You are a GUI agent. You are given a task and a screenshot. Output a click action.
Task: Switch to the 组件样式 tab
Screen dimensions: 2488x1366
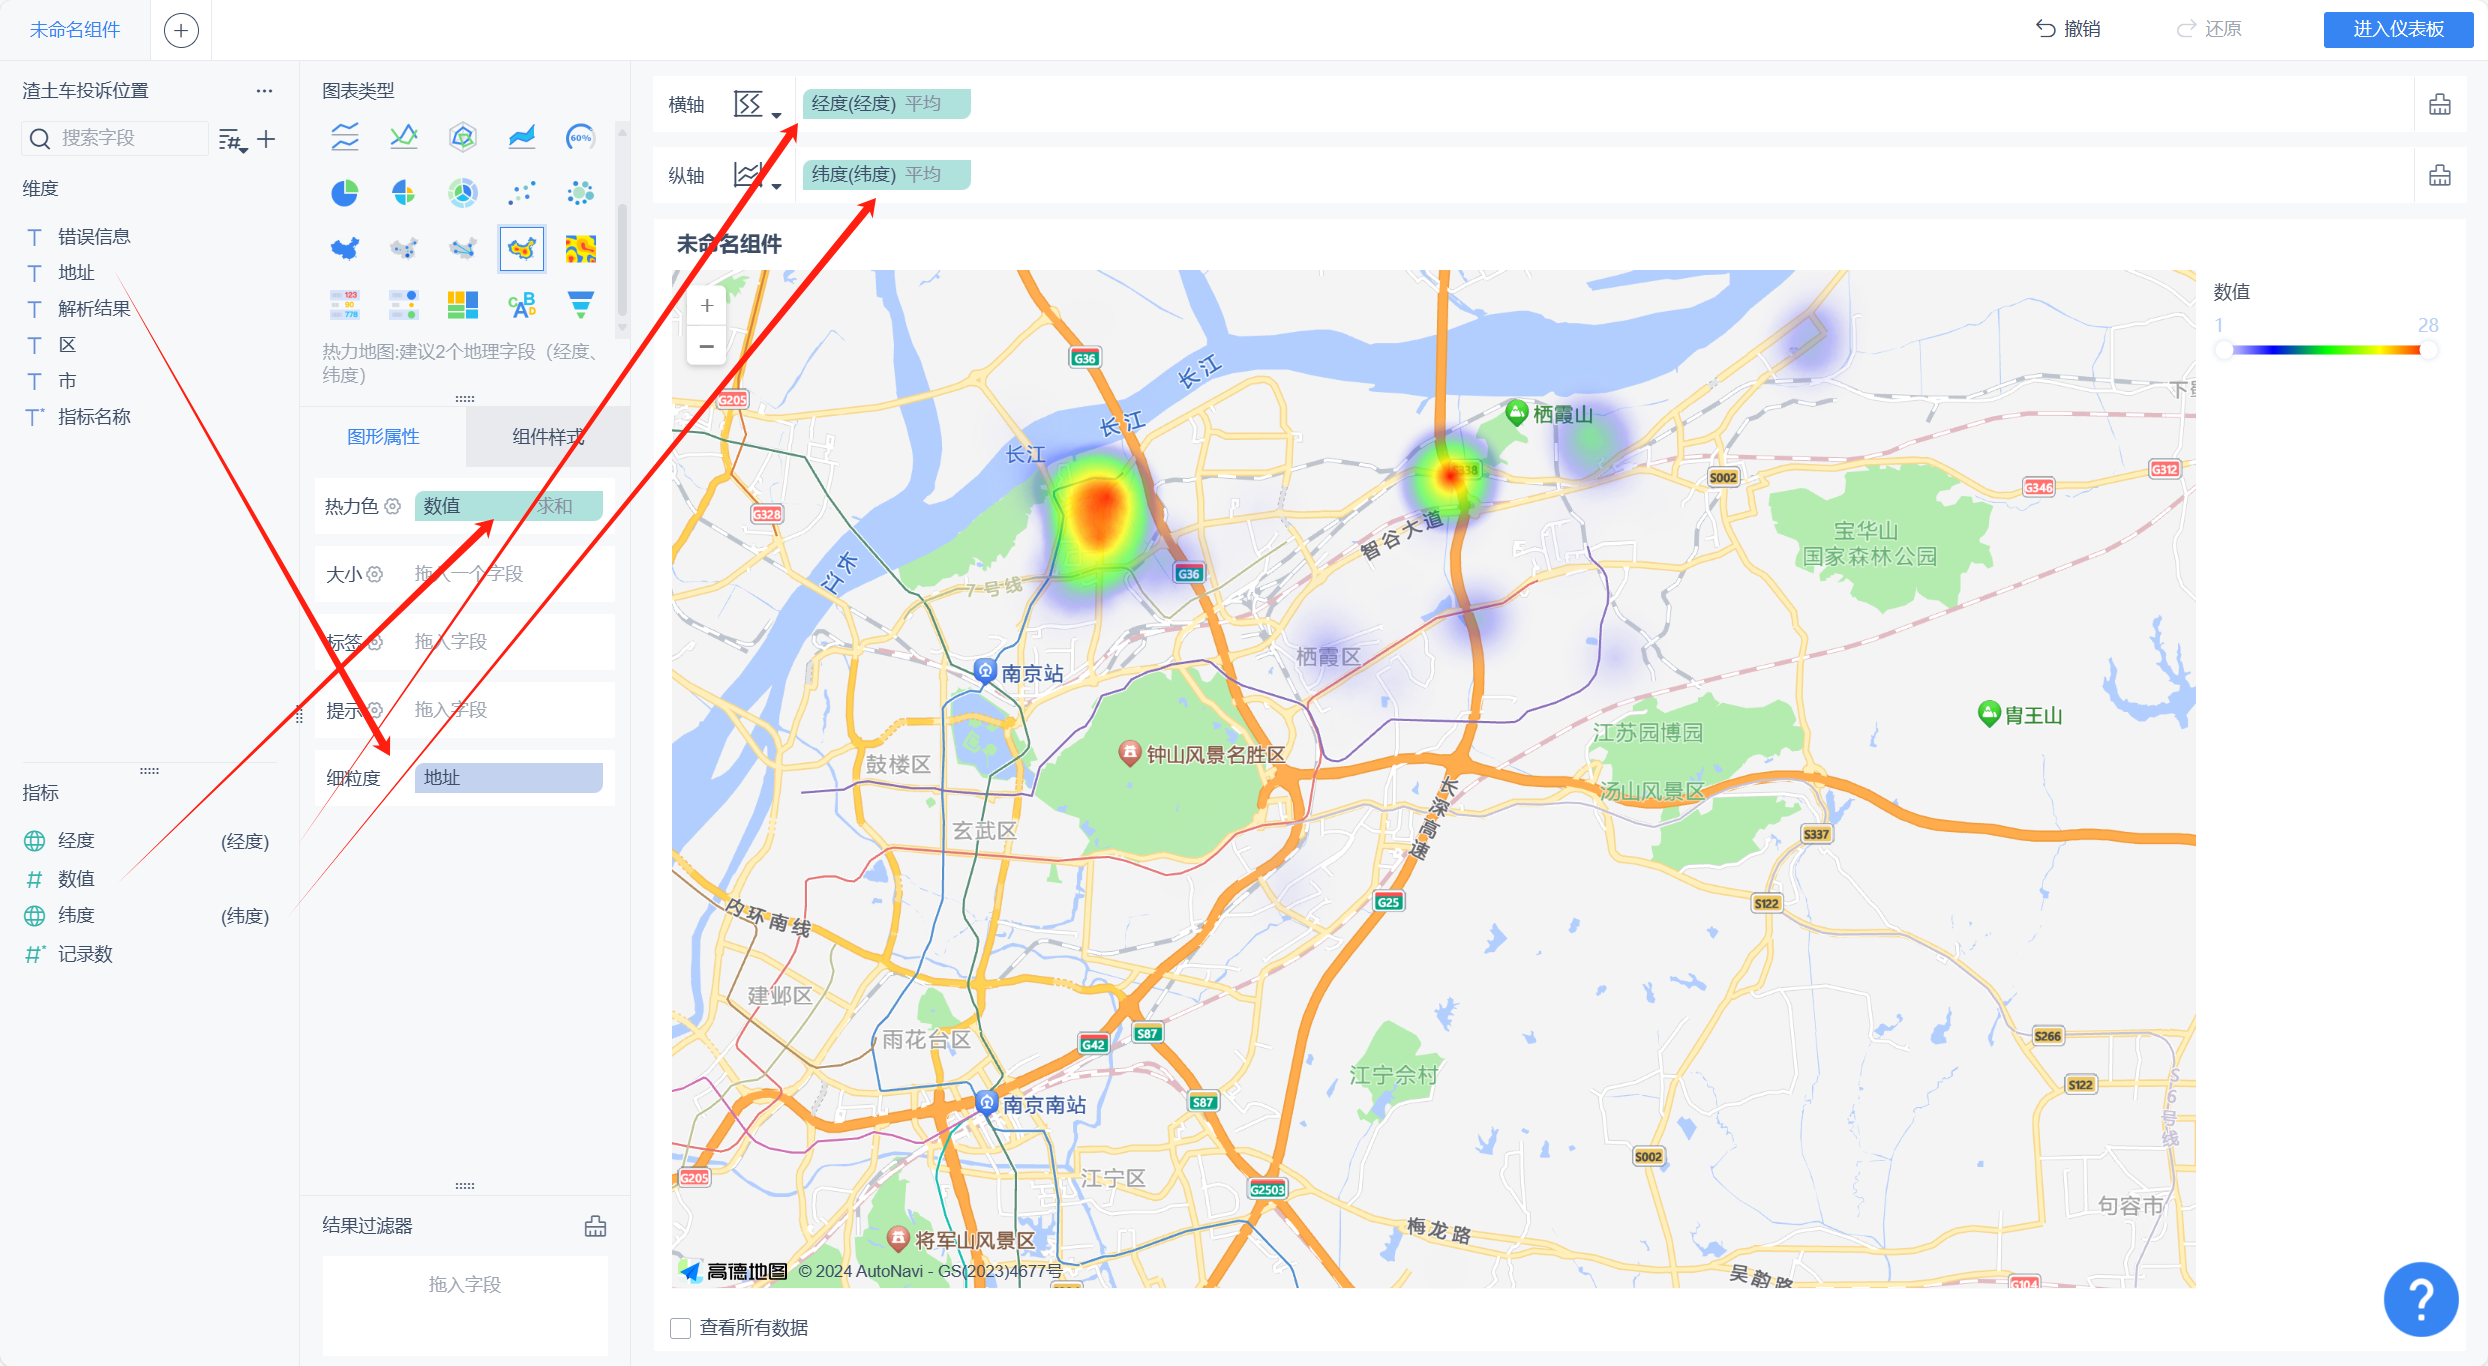click(x=547, y=437)
